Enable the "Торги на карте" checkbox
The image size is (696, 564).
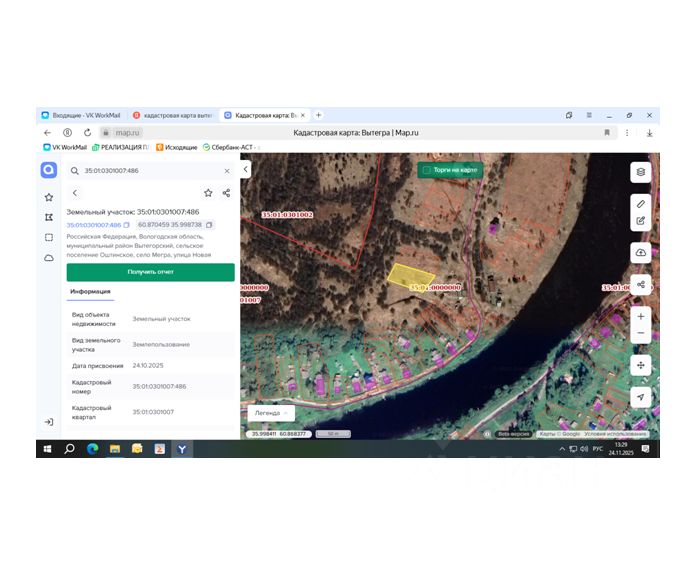[x=427, y=170]
